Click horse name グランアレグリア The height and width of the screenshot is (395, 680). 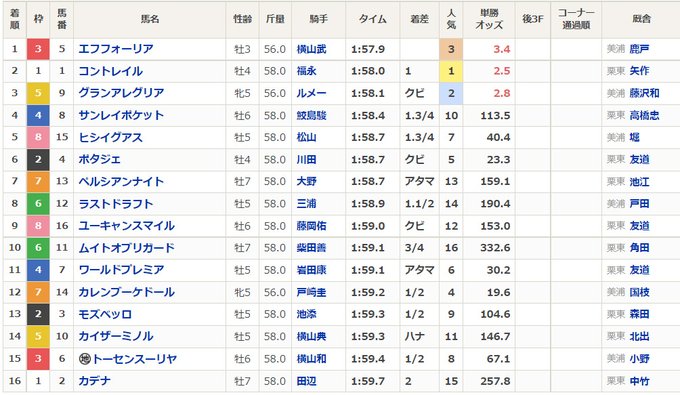pyautogui.click(x=121, y=93)
